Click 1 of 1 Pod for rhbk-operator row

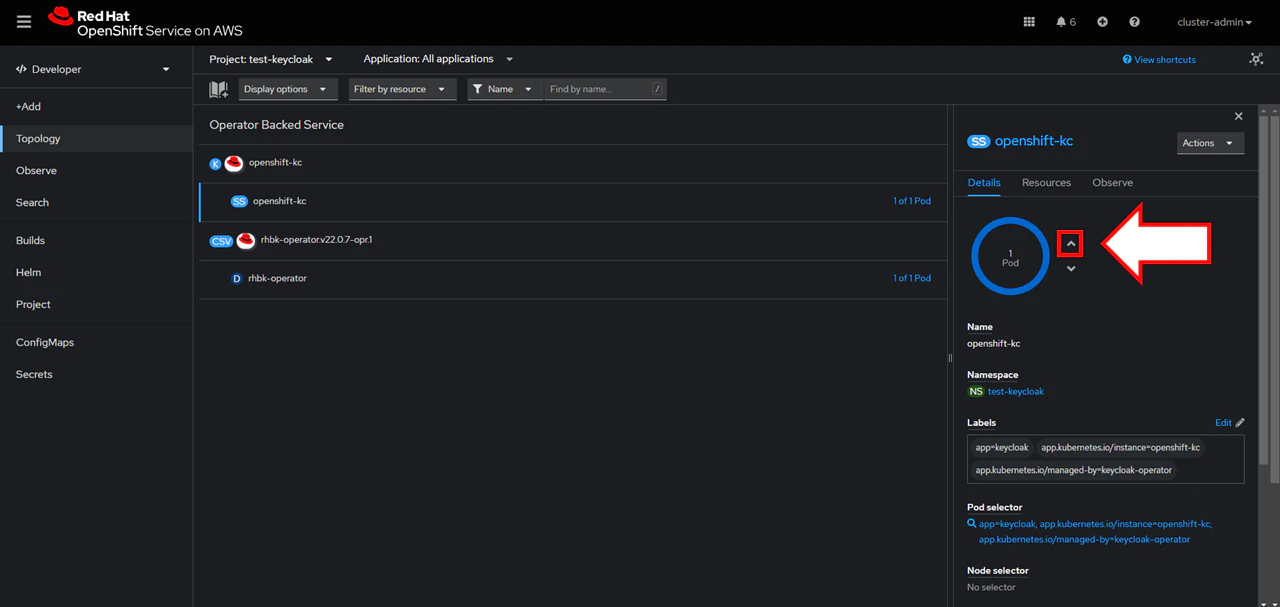[x=912, y=278]
